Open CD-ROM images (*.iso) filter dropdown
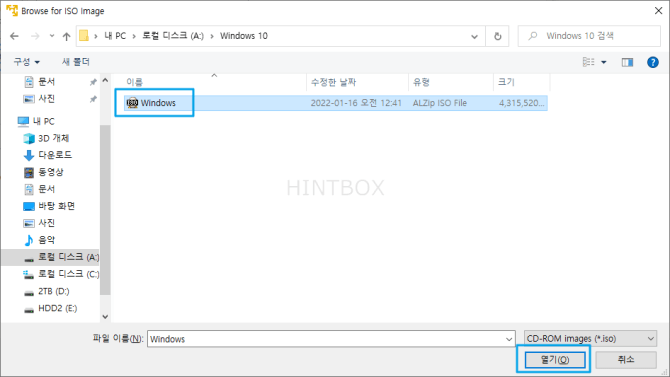 tap(591, 339)
